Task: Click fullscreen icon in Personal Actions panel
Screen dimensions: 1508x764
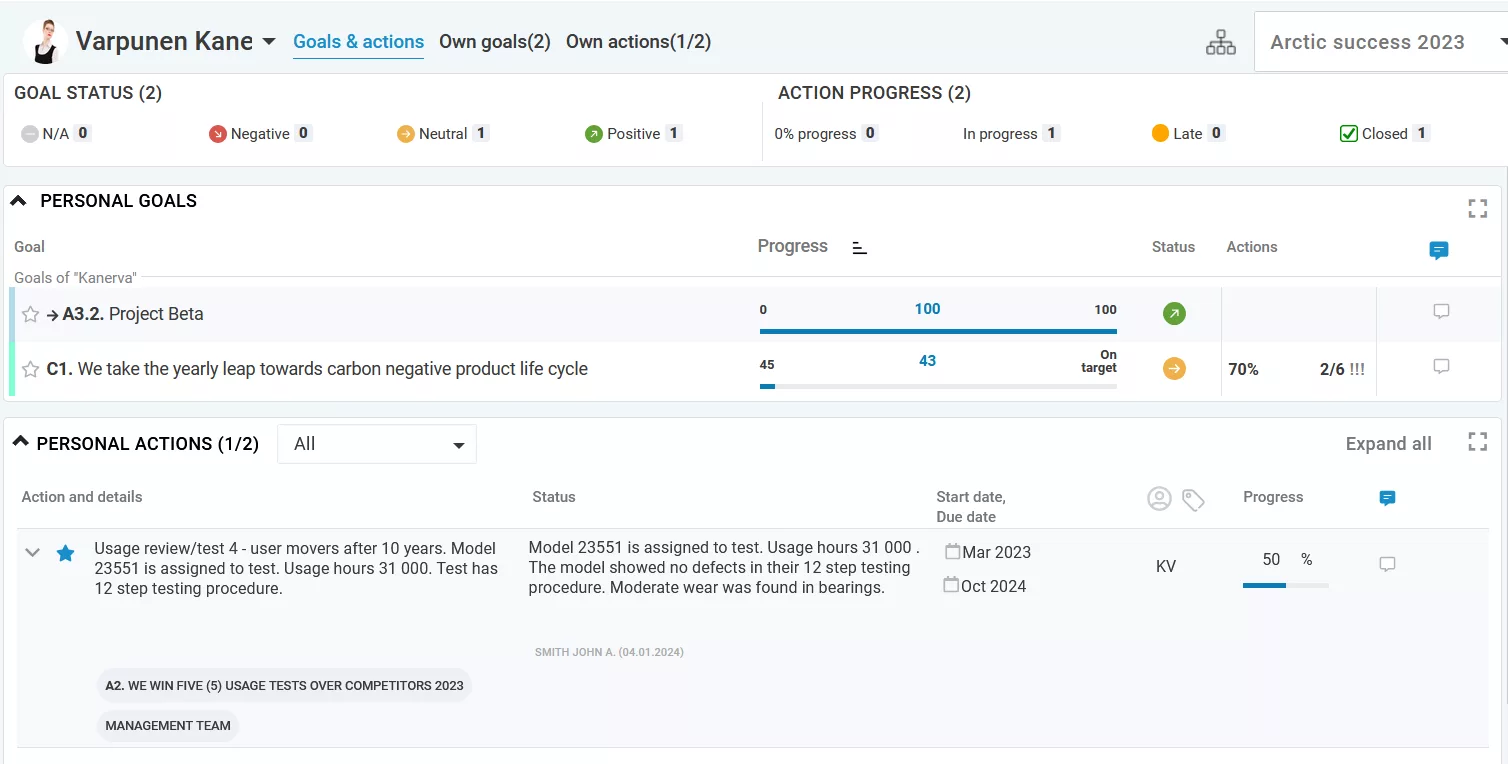Action: (x=1477, y=442)
